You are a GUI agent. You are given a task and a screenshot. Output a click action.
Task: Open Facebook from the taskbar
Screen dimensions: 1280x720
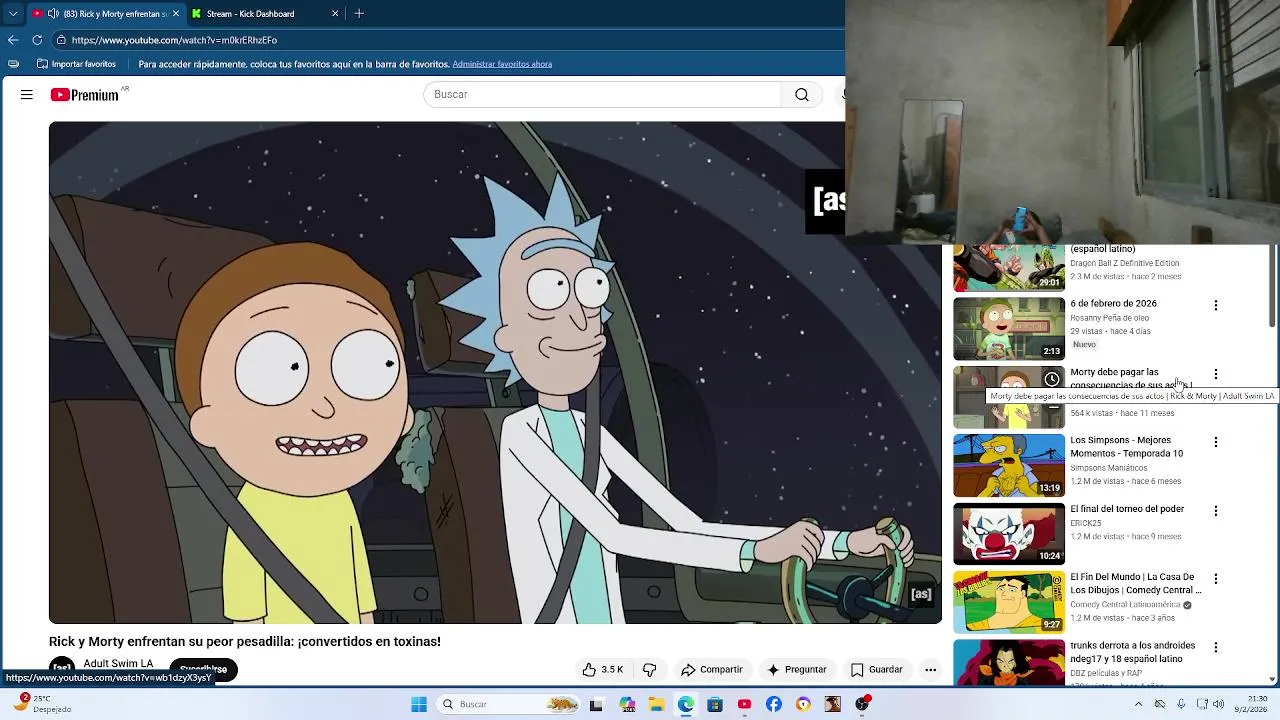point(773,704)
